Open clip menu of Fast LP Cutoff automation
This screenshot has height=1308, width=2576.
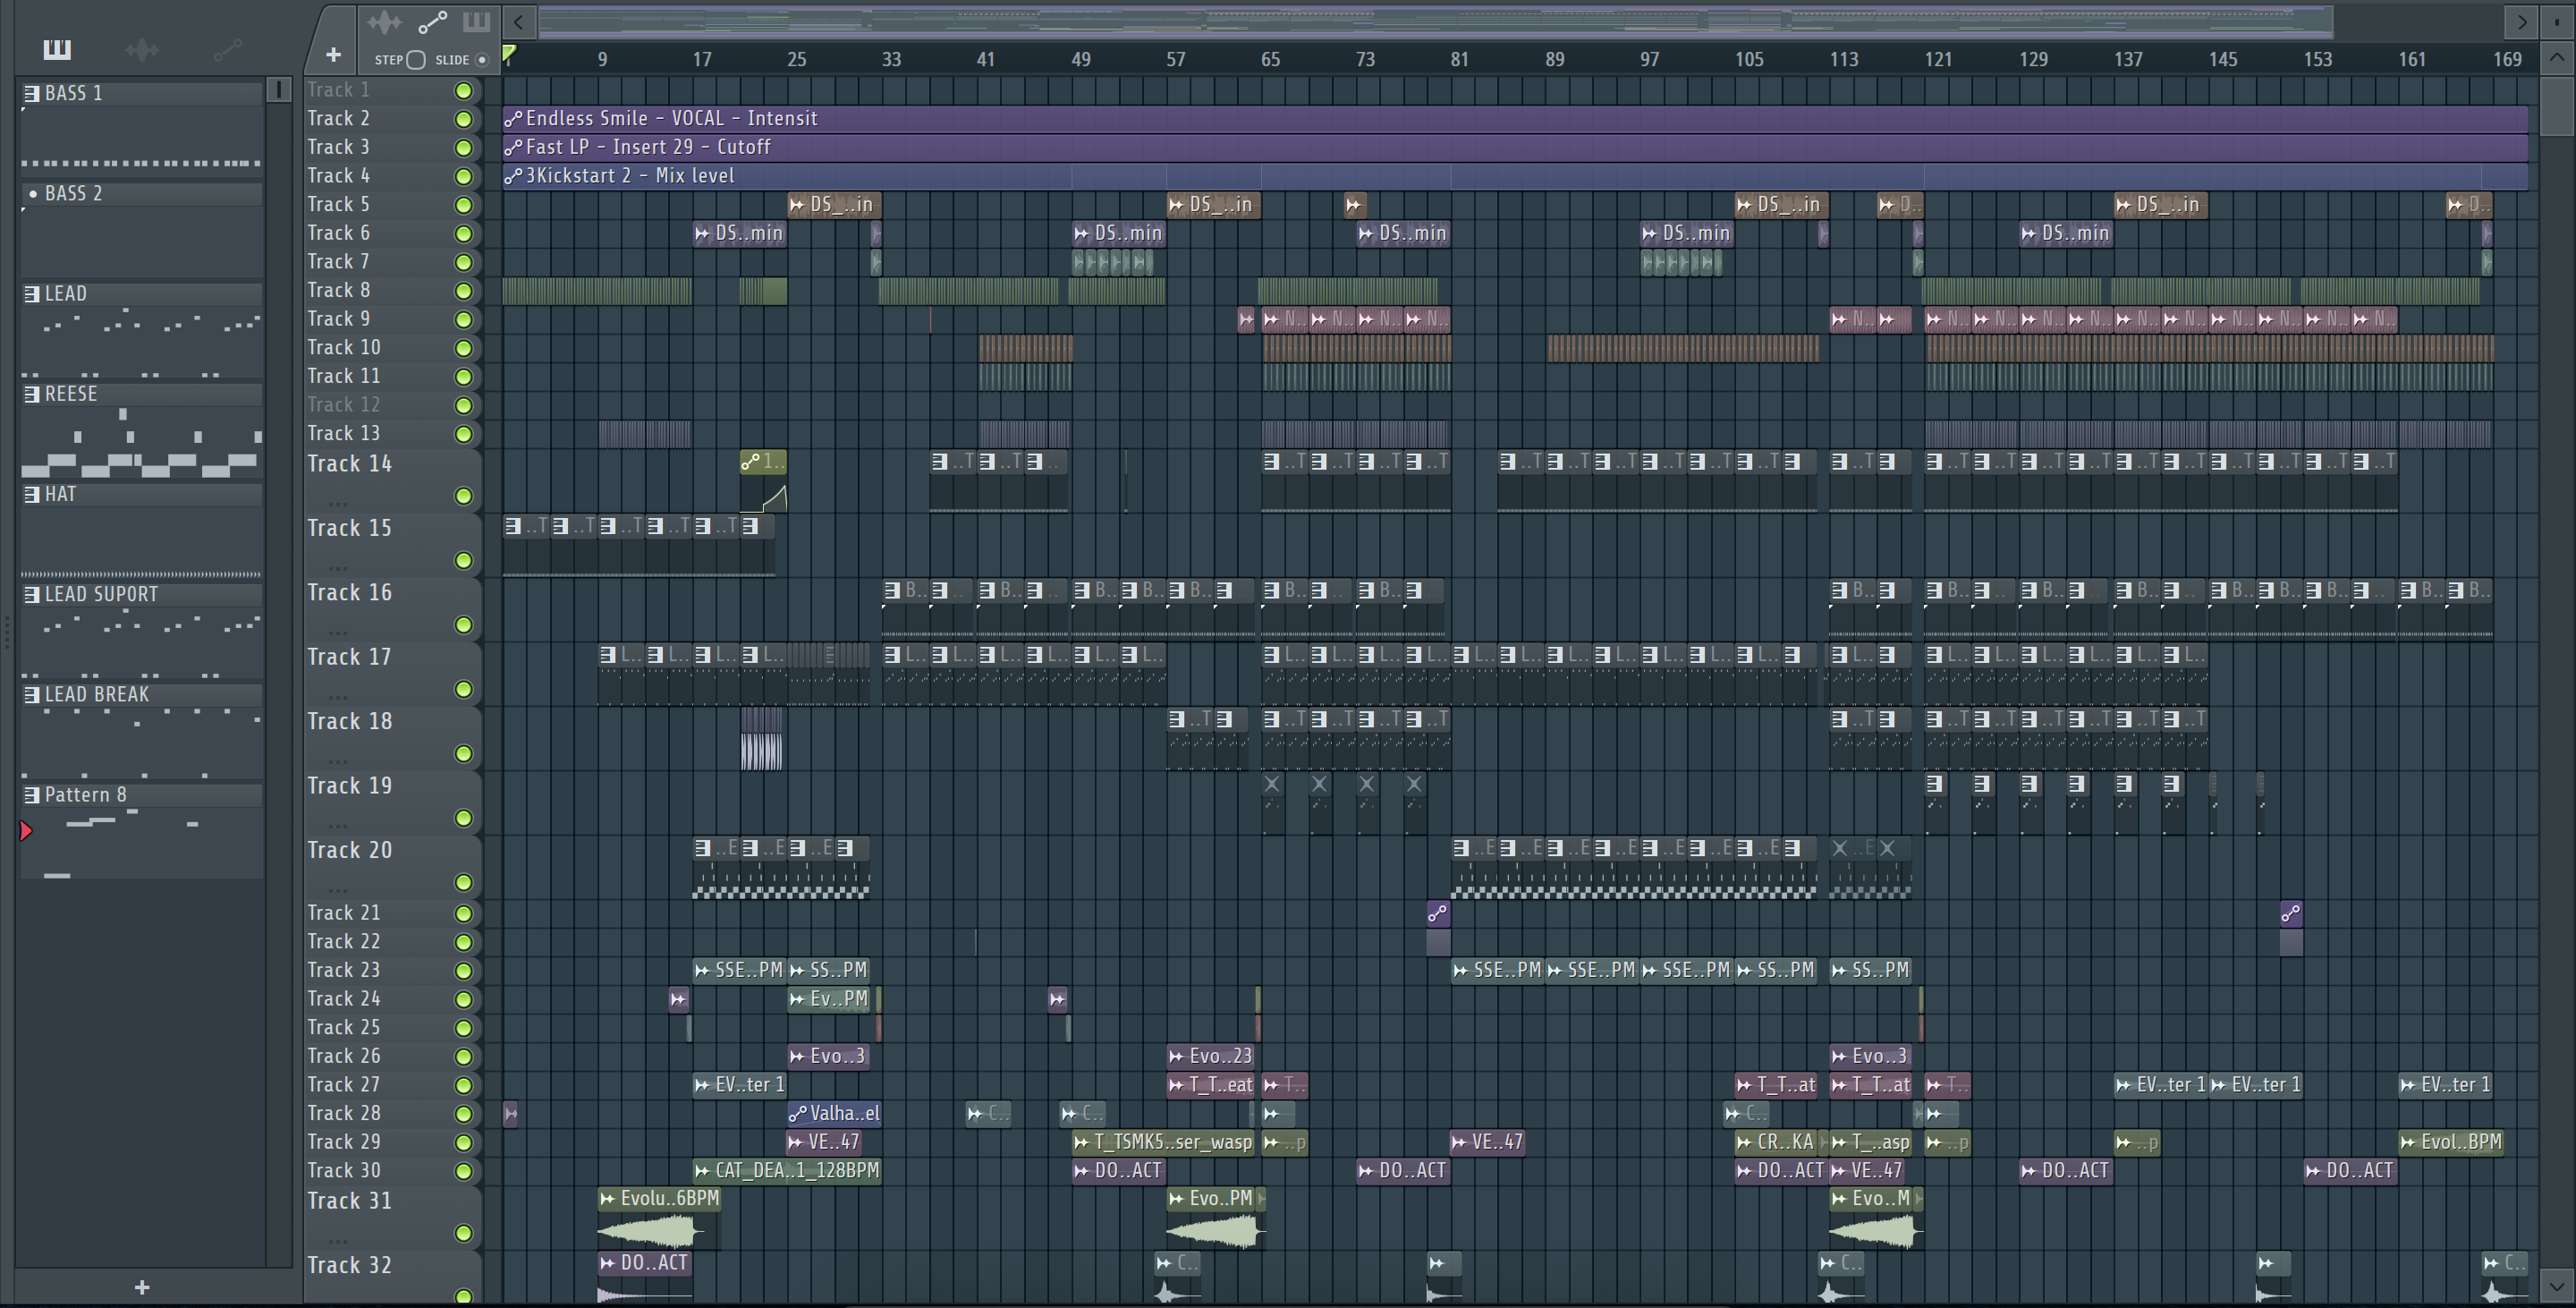click(x=514, y=147)
